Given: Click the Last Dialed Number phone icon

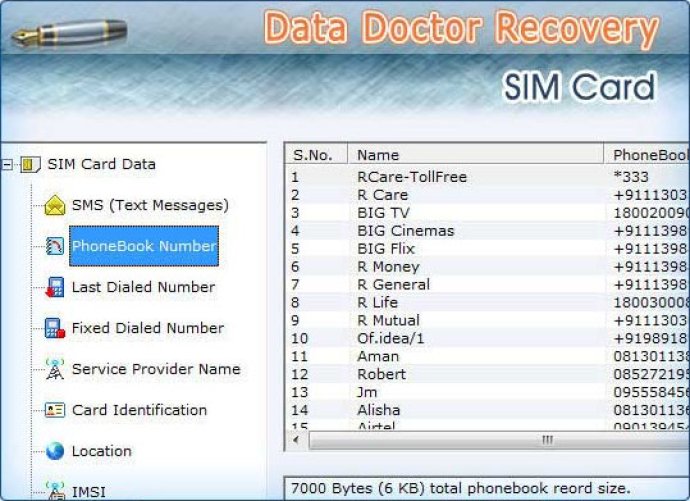Looking at the screenshot, I should coord(55,287).
